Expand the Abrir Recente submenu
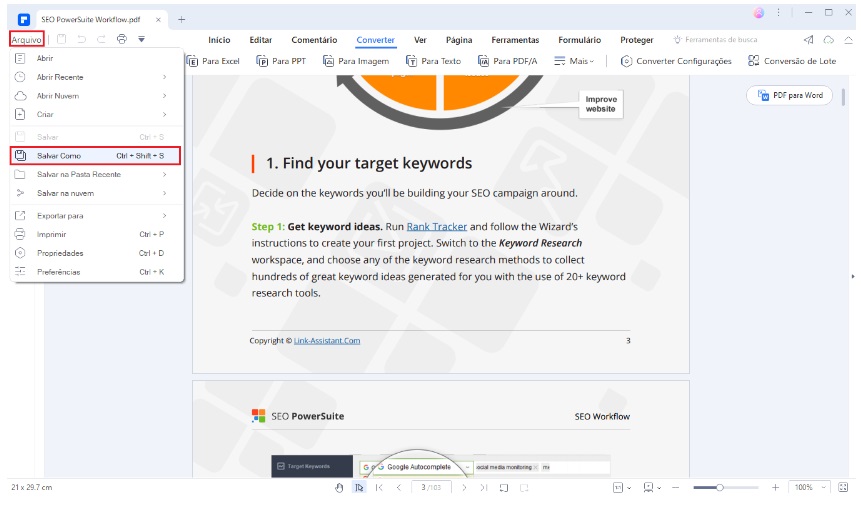This screenshot has width=861, height=507. point(90,77)
